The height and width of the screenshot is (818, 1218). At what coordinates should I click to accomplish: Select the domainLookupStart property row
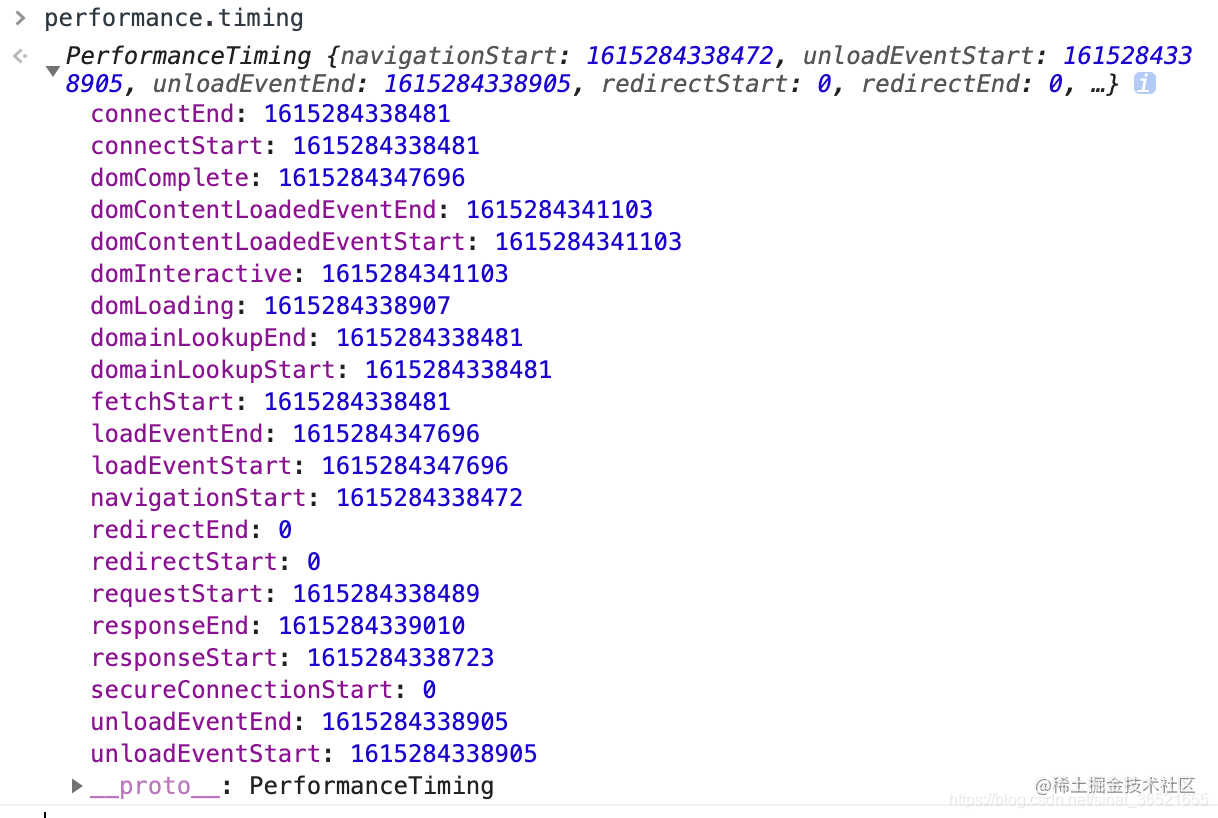tap(321, 370)
